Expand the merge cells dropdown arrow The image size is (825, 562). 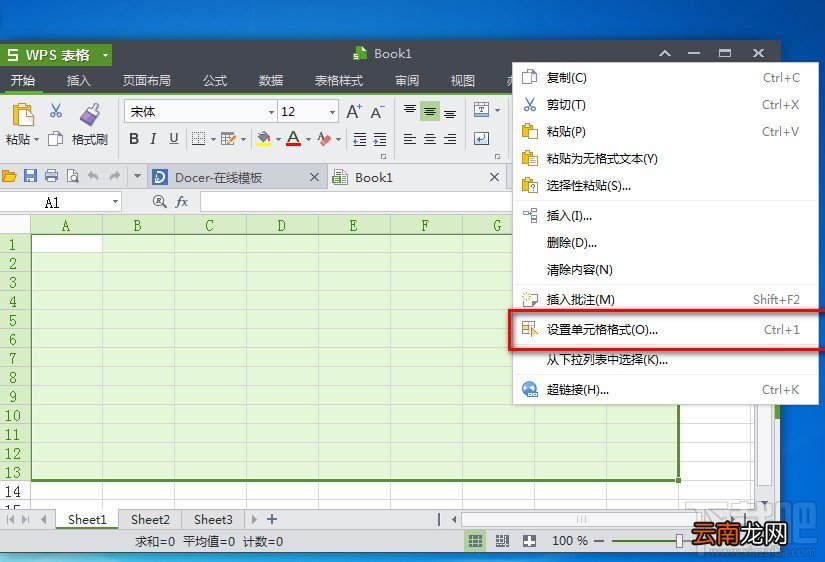(497, 110)
